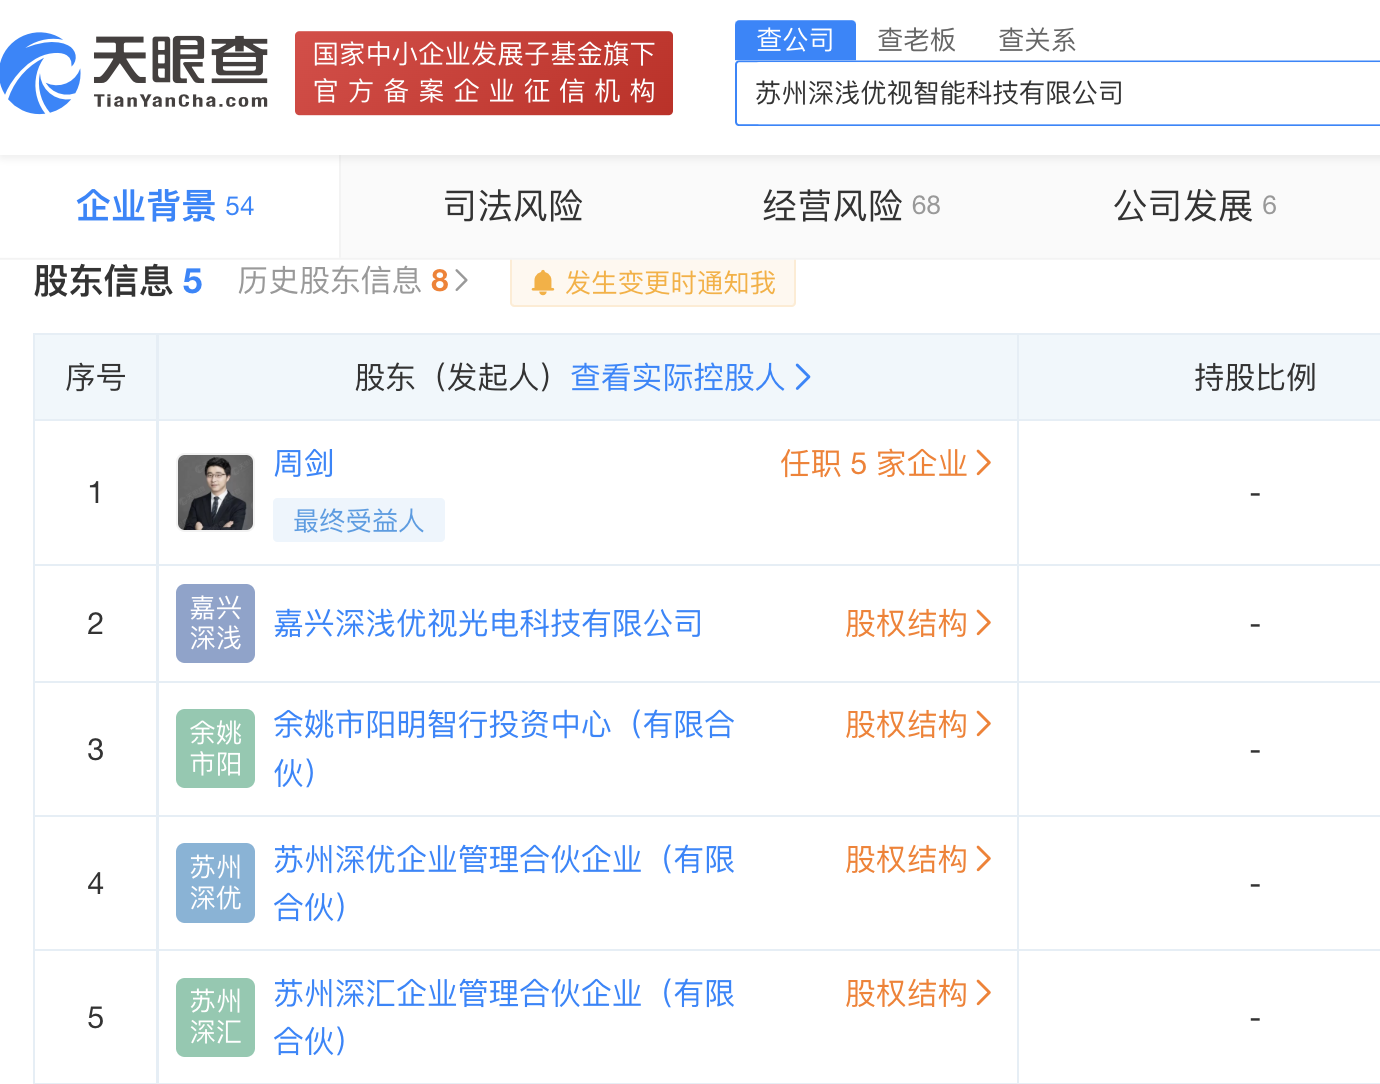Switch to the 查关系 search tab

coord(1037,40)
